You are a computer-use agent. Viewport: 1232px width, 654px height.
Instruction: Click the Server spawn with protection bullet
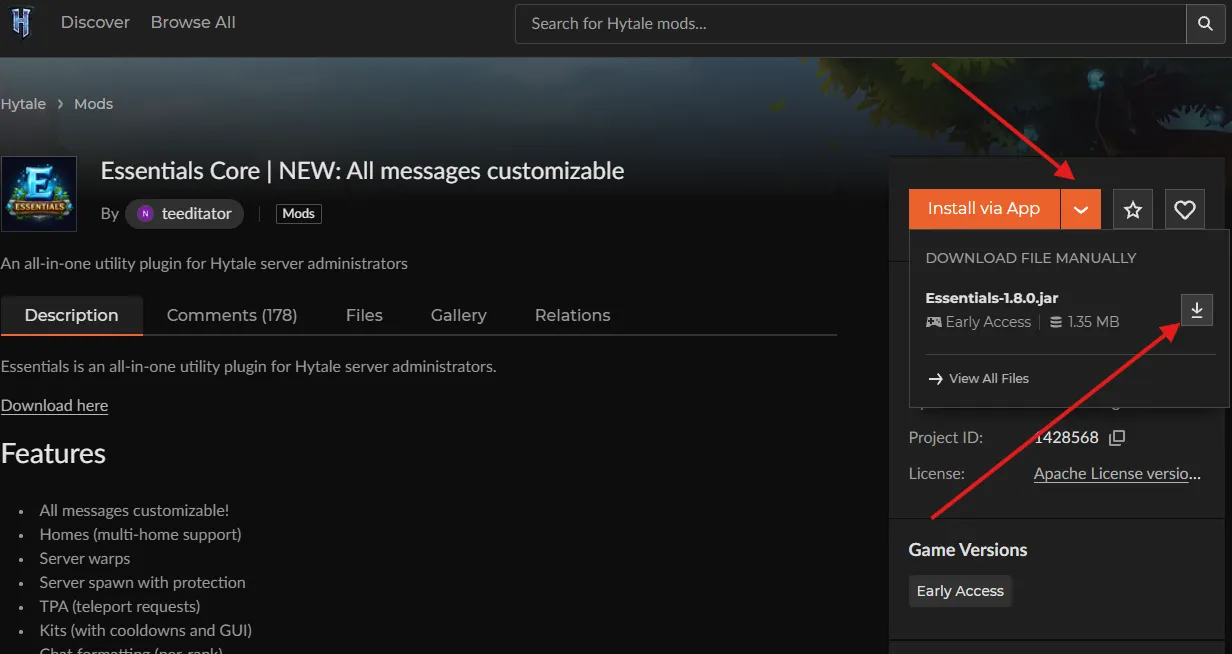tap(142, 583)
